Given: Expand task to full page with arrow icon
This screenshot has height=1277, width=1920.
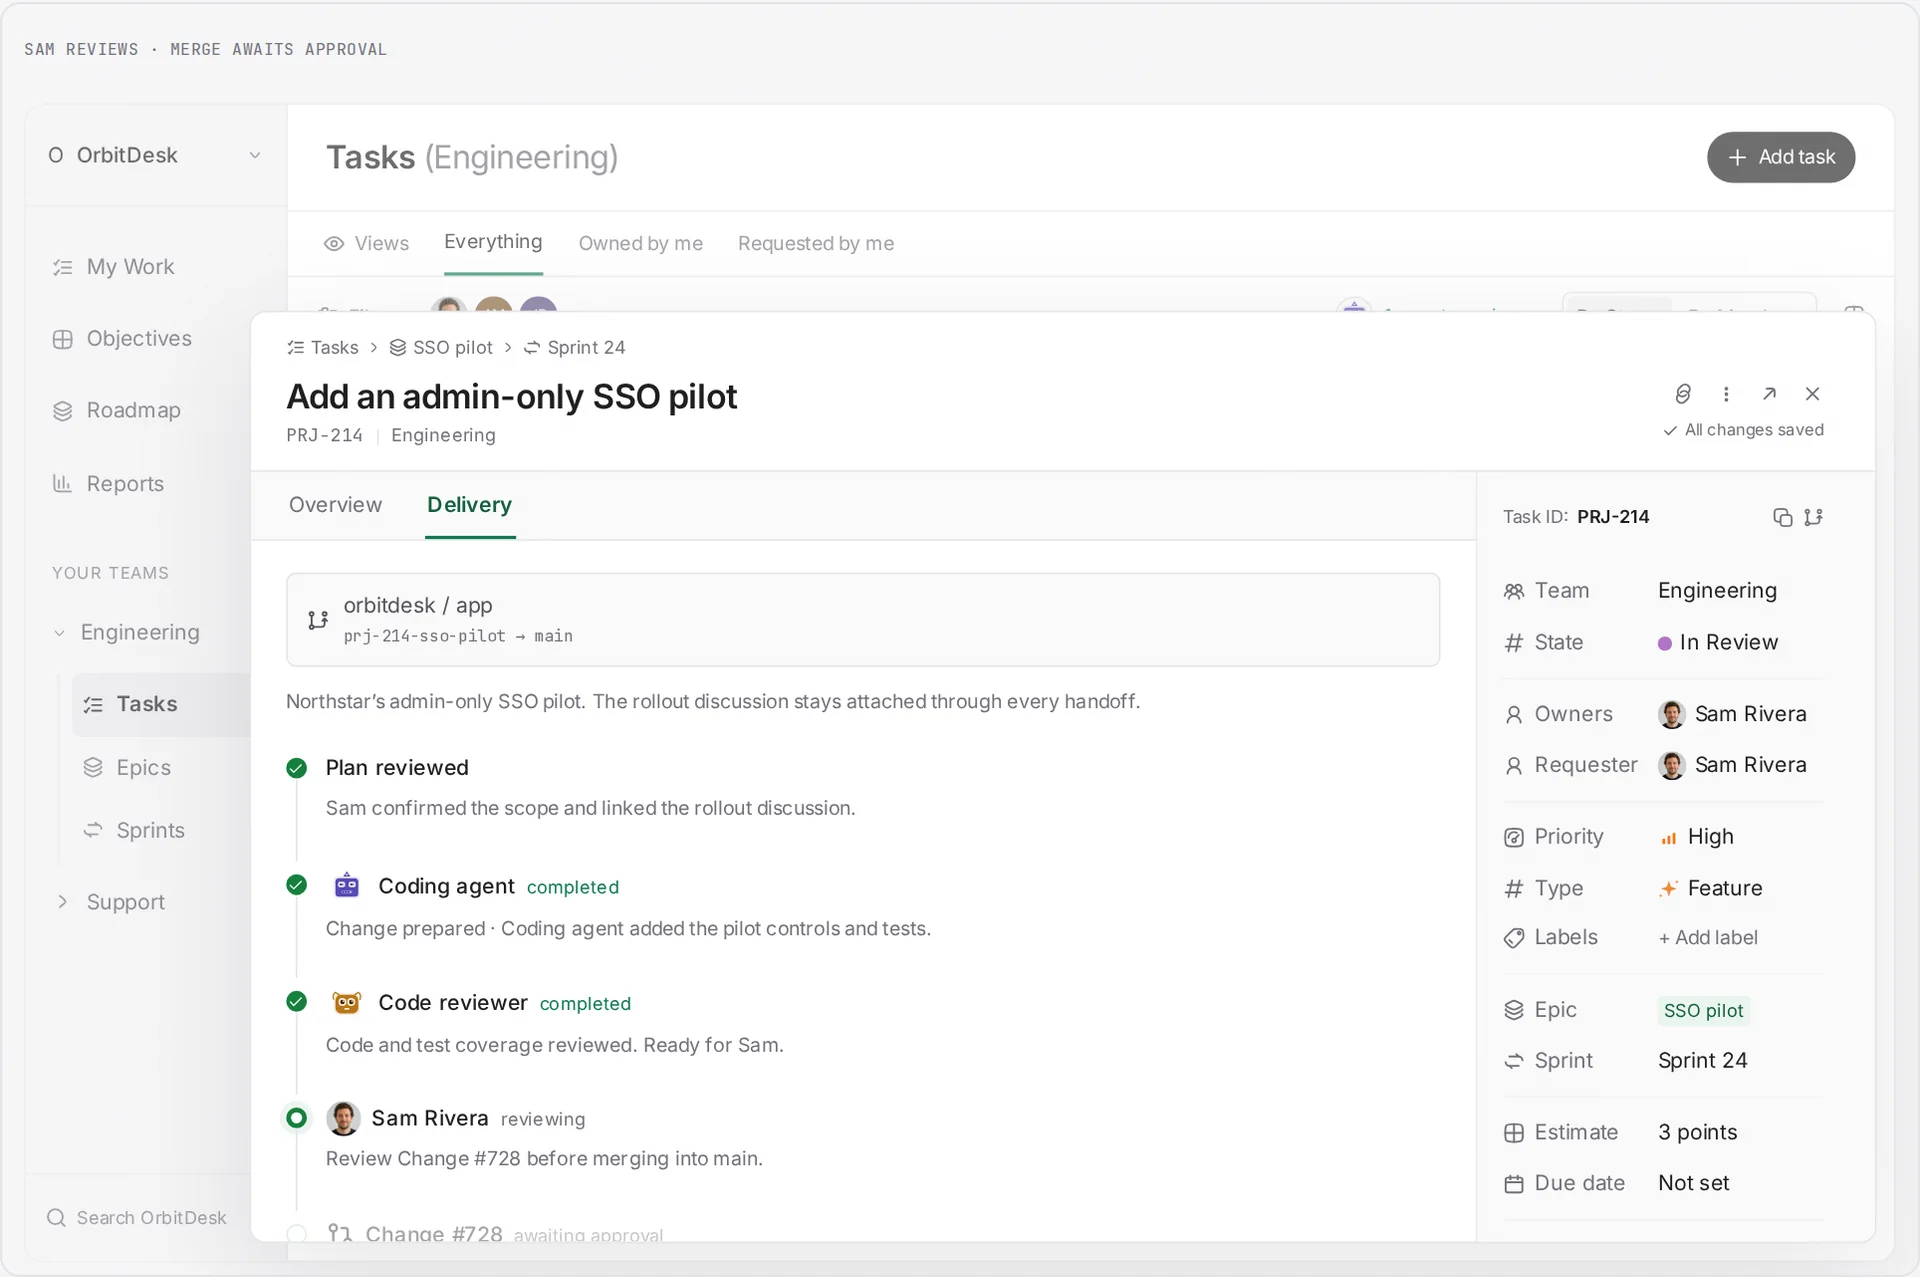Looking at the screenshot, I should (x=1769, y=394).
